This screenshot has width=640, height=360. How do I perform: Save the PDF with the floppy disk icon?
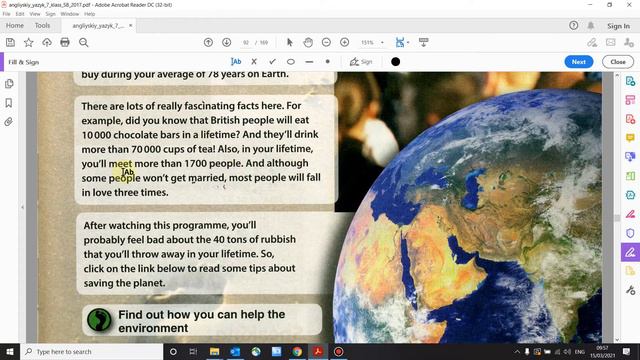[x=10, y=42]
